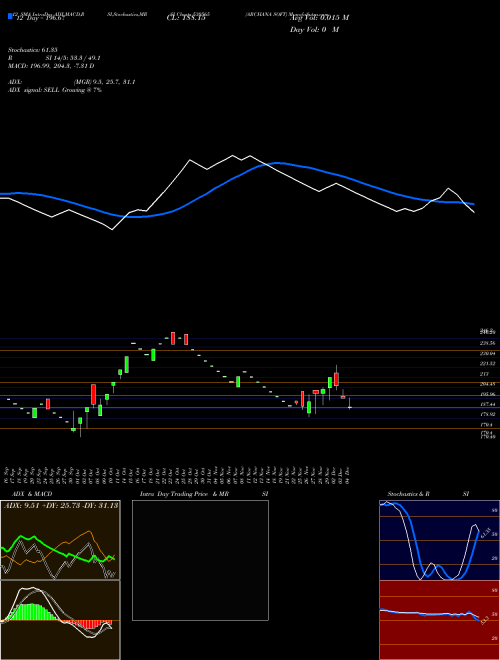This screenshot has width=500, height=660.
Task: Click the Stochastics chart with blue line
Action: point(439,540)
